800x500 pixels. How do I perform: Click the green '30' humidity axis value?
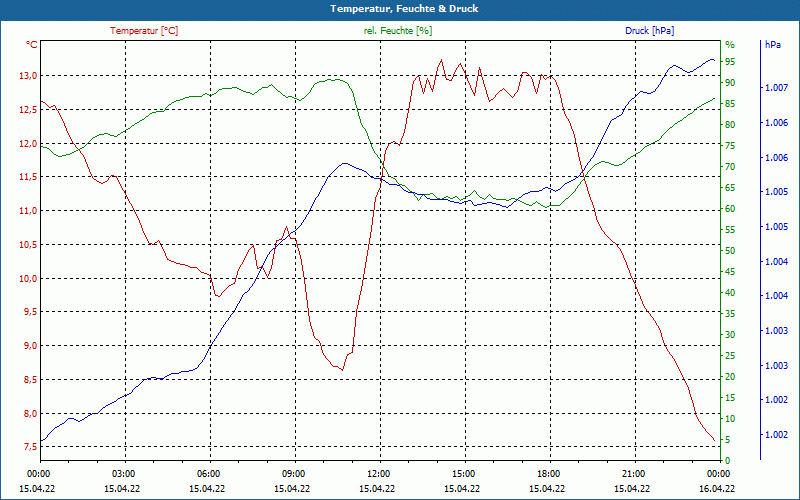pos(730,335)
